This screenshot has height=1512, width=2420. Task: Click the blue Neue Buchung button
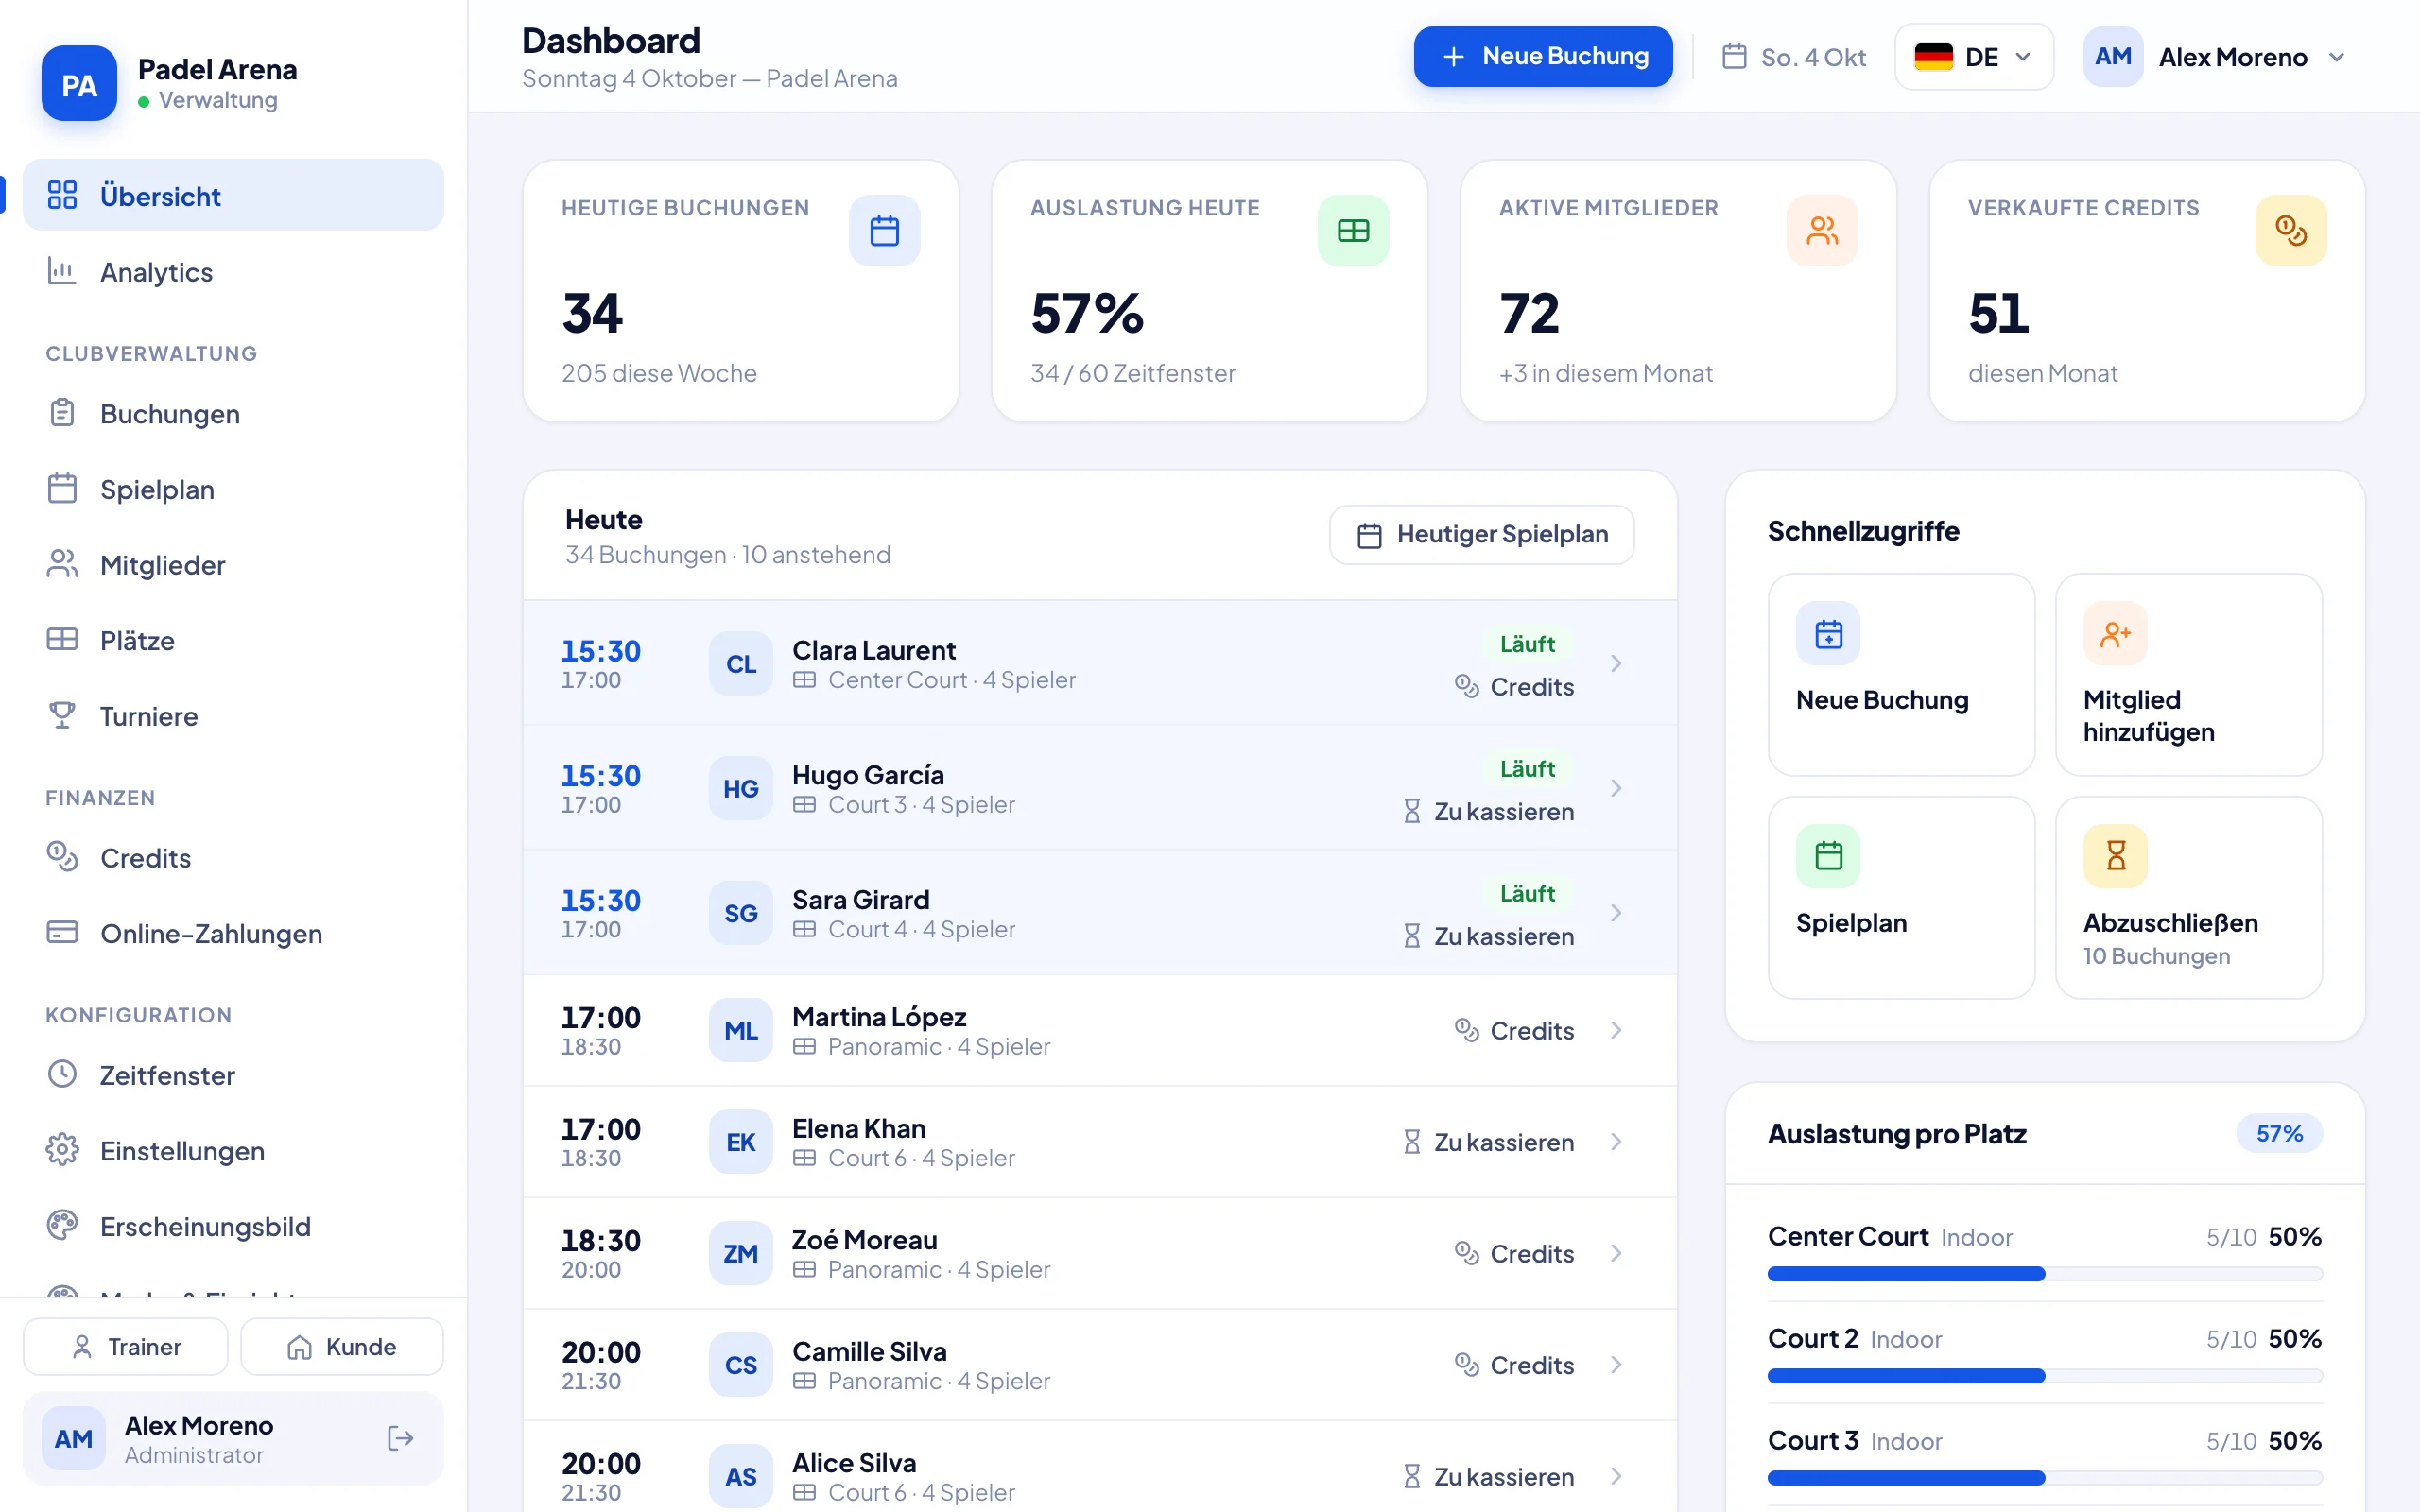(x=1543, y=57)
